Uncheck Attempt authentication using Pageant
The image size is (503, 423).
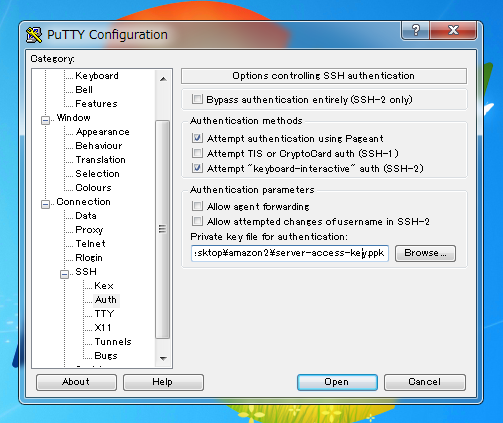coord(197,138)
